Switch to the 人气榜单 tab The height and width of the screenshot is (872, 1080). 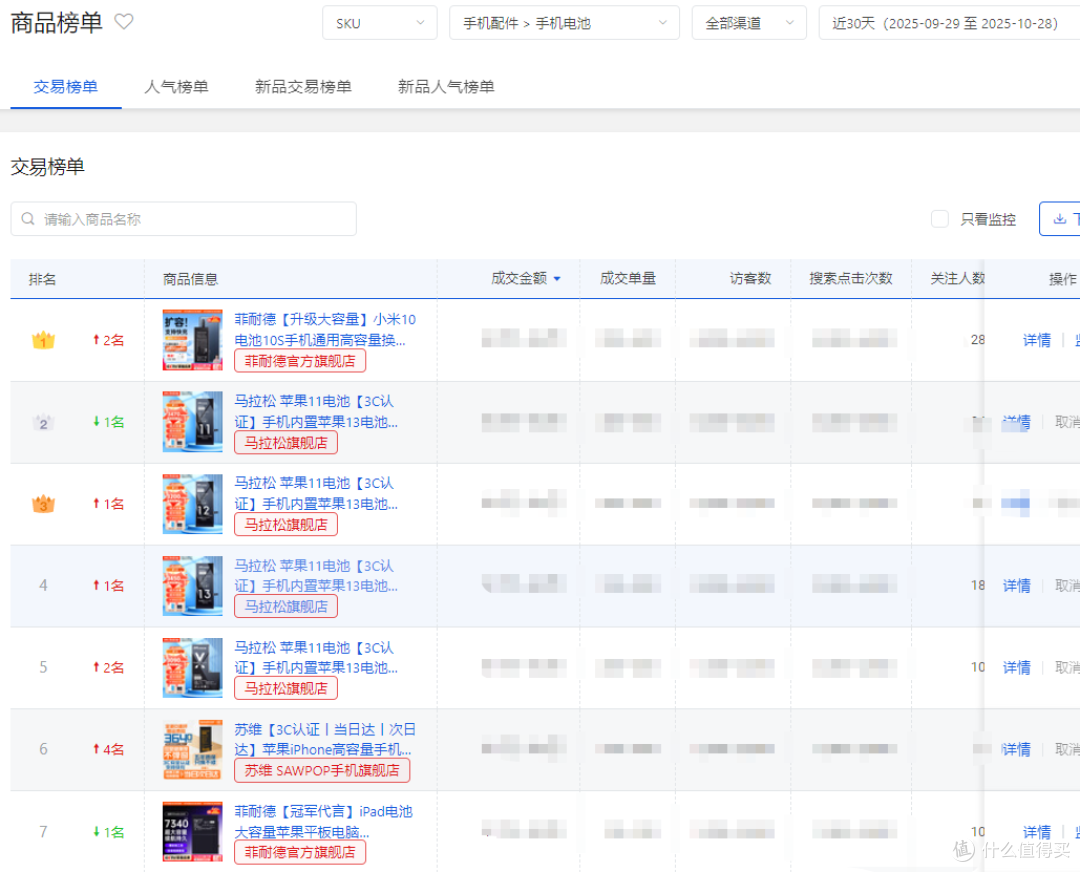[176, 87]
